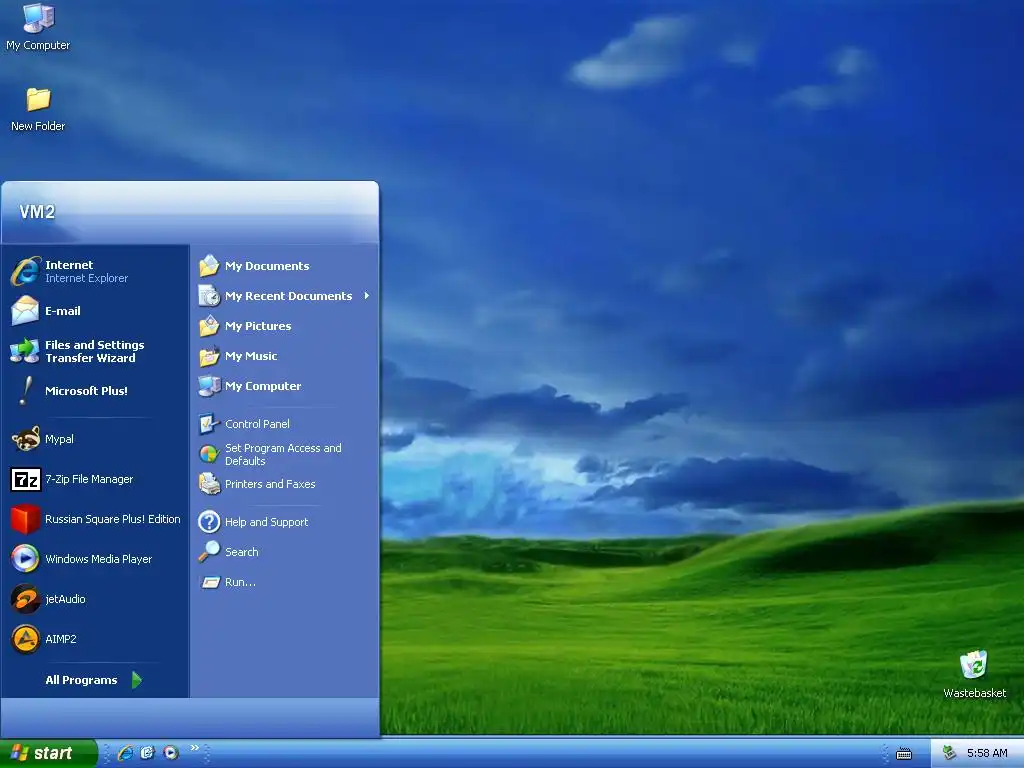Open the jetAudio player
Image resolution: width=1024 pixels, height=768 pixels.
tap(95, 599)
